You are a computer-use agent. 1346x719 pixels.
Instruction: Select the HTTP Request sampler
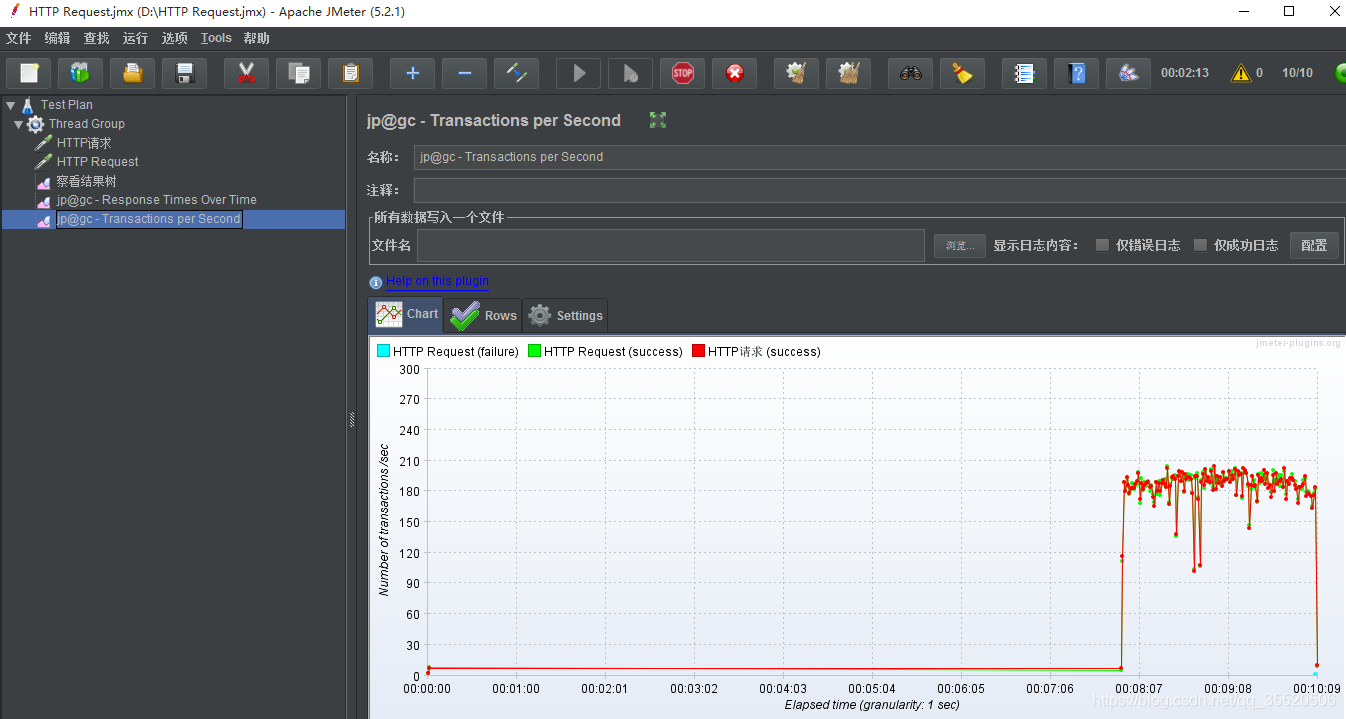[x=97, y=162]
